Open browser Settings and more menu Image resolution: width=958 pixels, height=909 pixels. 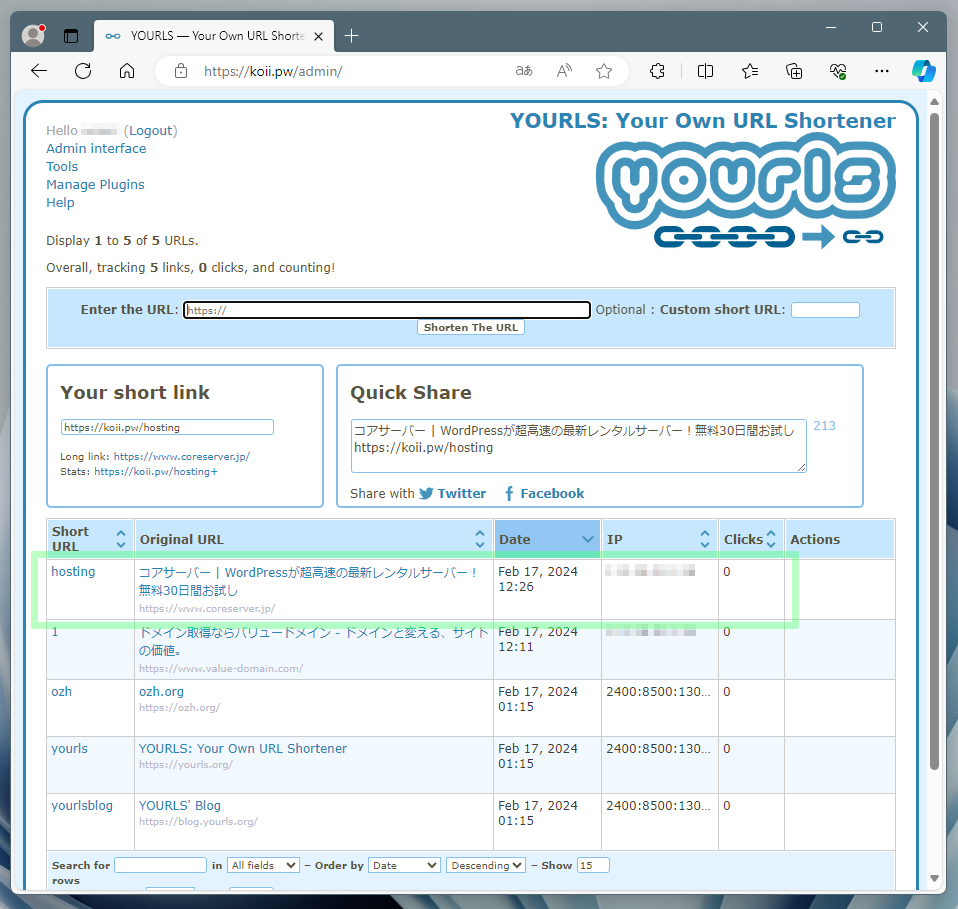882,71
